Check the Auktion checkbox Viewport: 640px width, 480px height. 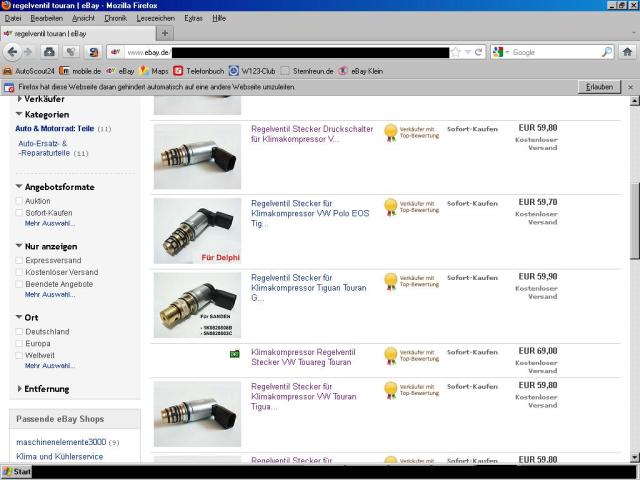tap(19, 201)
